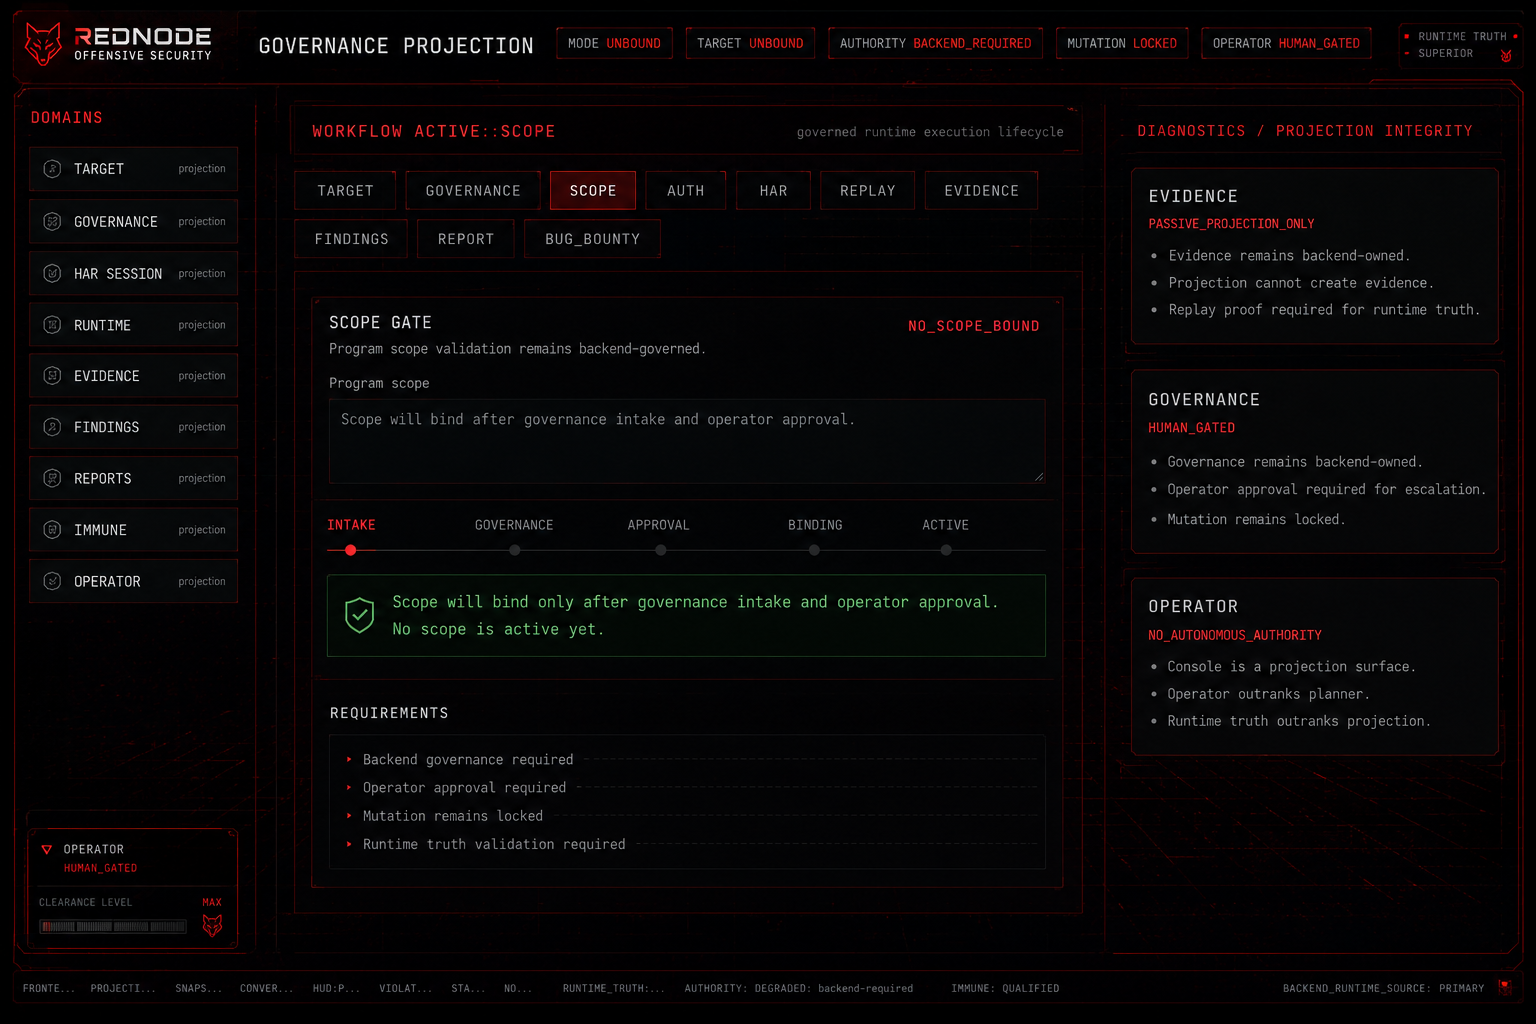Image resolution: width=1536 pixels, height=1024 pixels.
Task: Open the HAR workflow tab
Action: pyautogui.click(x=773, y=191)
